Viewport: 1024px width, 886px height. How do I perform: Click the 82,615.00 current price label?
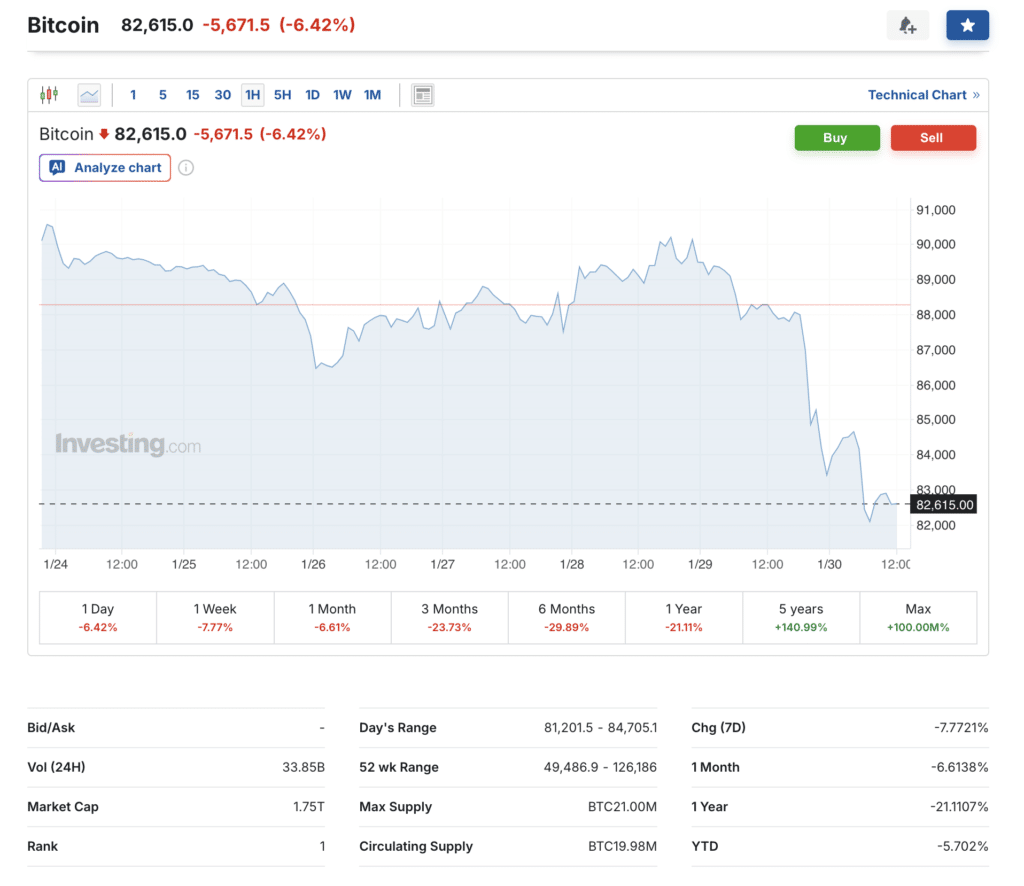(x=943, y=504)
